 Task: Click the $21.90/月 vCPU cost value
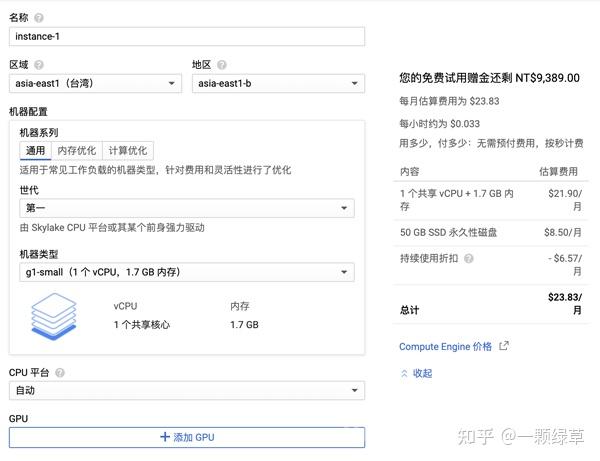tap(565, 200)
